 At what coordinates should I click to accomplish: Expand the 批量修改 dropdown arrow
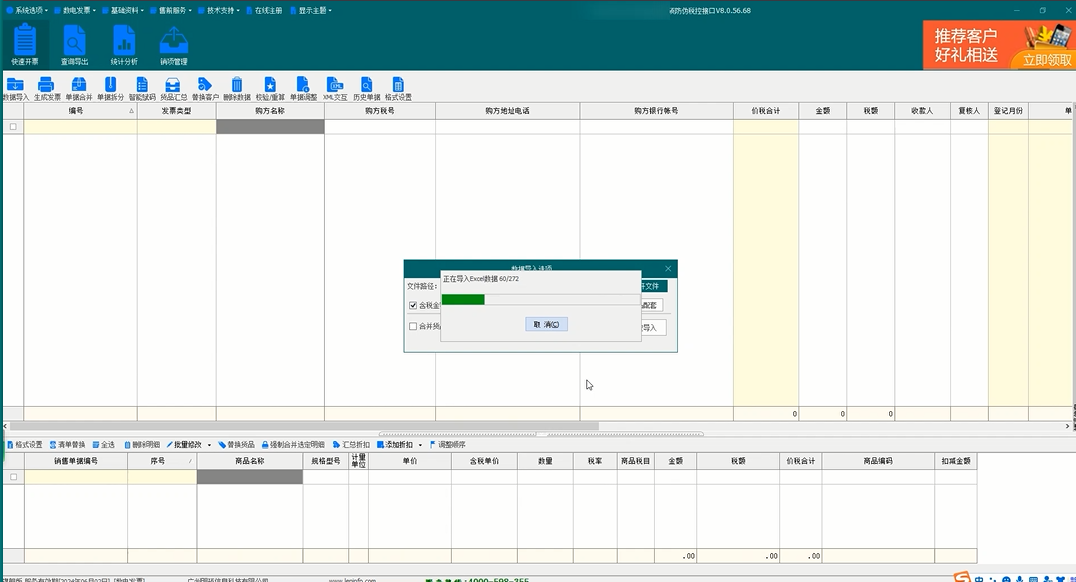point(209,445)
